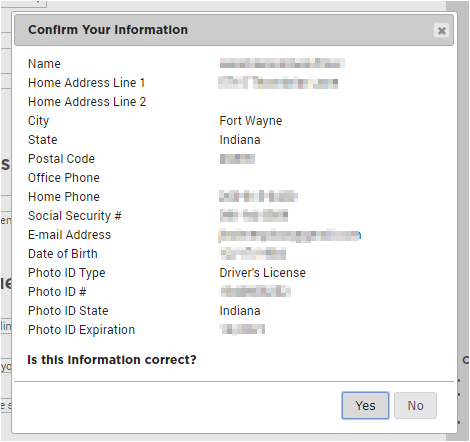Click the Office Phone label

(64, 178)
